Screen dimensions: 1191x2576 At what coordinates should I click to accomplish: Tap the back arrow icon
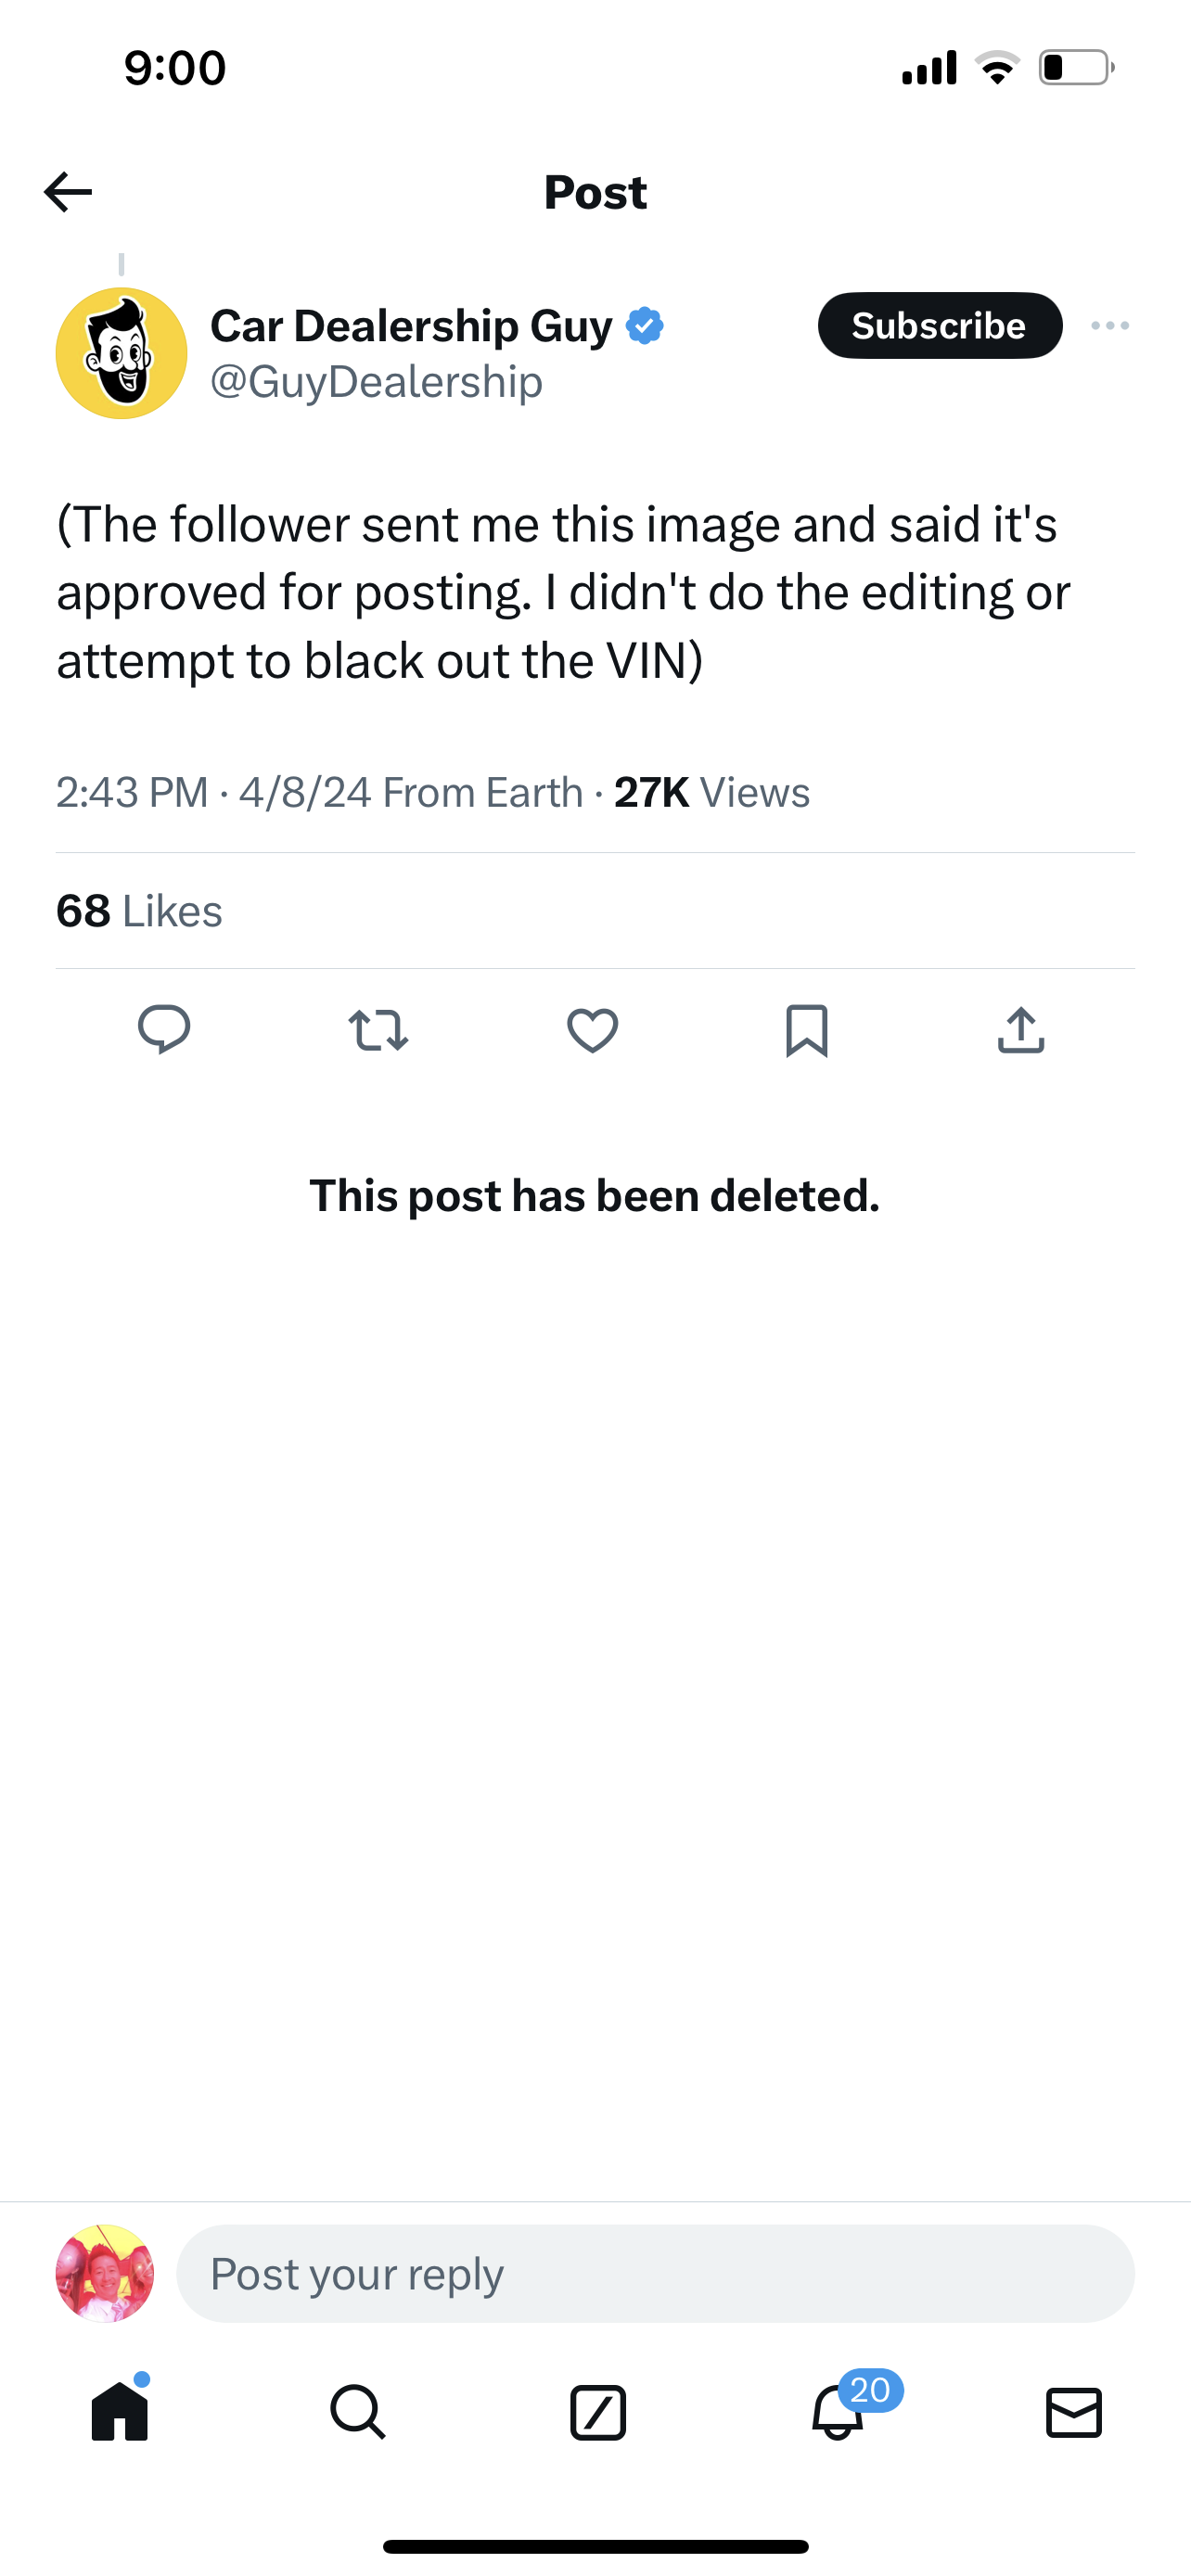tap(68, 192)
